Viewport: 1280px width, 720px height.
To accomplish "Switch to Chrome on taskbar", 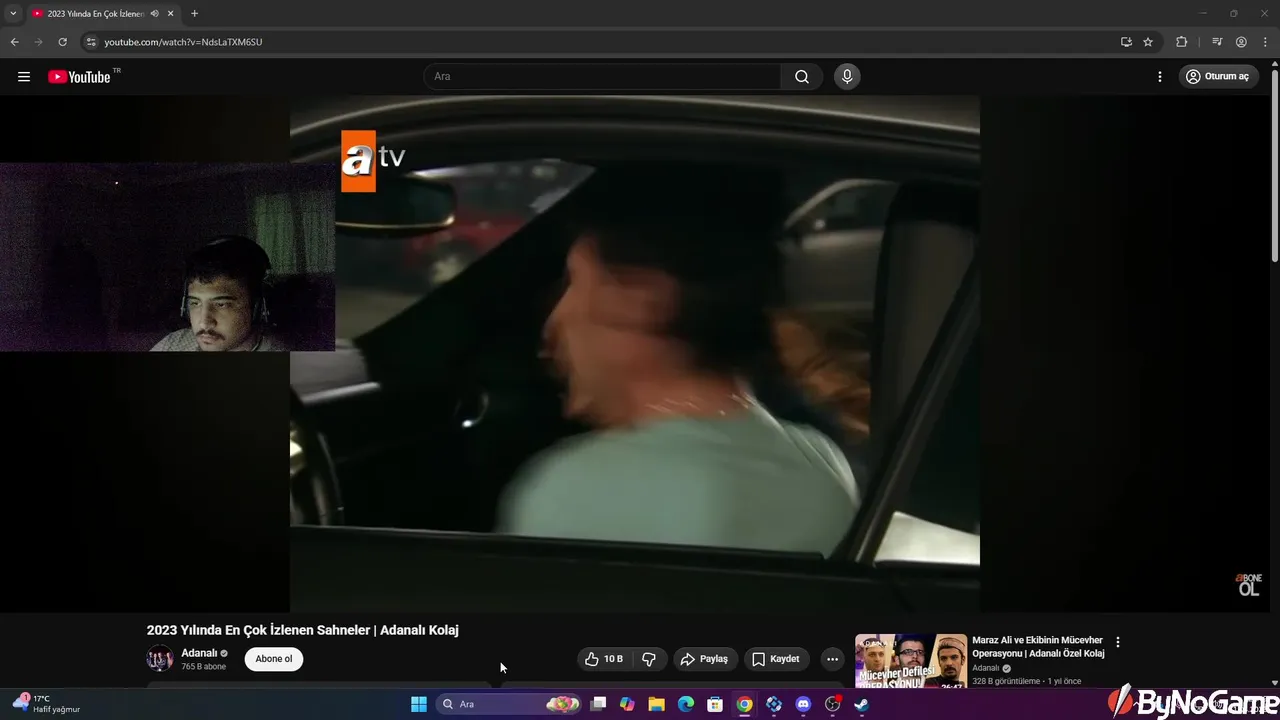I will pos(744,704).
